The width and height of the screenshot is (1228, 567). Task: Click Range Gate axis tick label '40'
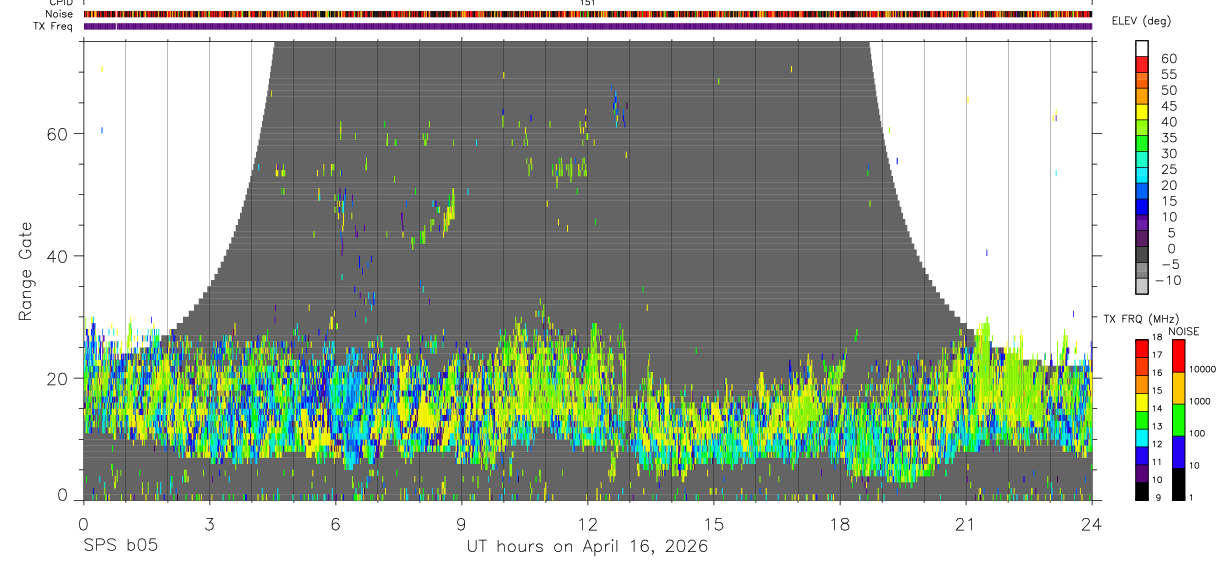(58, 256)
